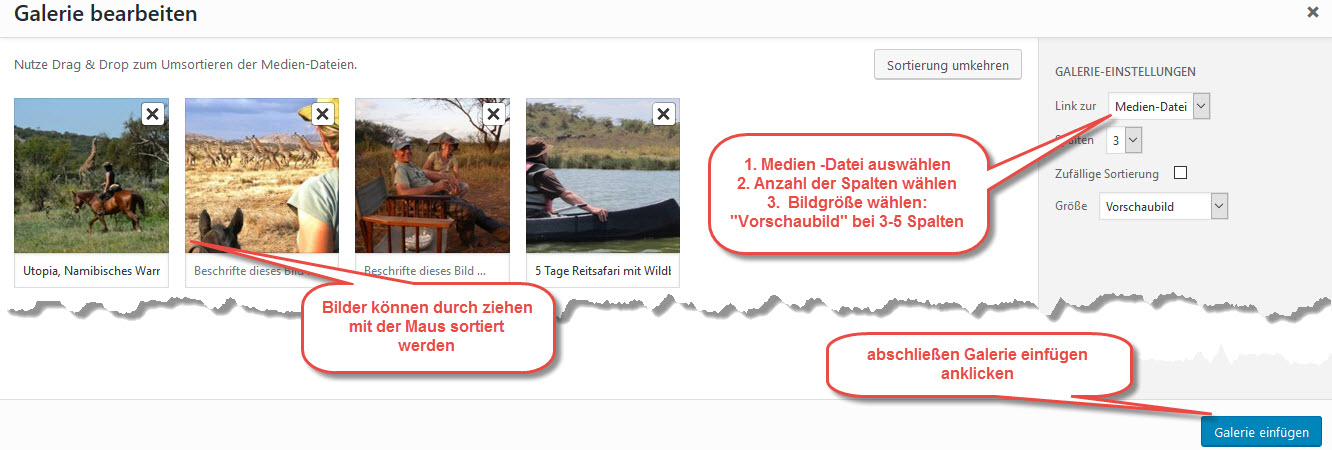Click the Zufällige Sortierung label text
1332x450 pixels.
[x=1107, y=174]
